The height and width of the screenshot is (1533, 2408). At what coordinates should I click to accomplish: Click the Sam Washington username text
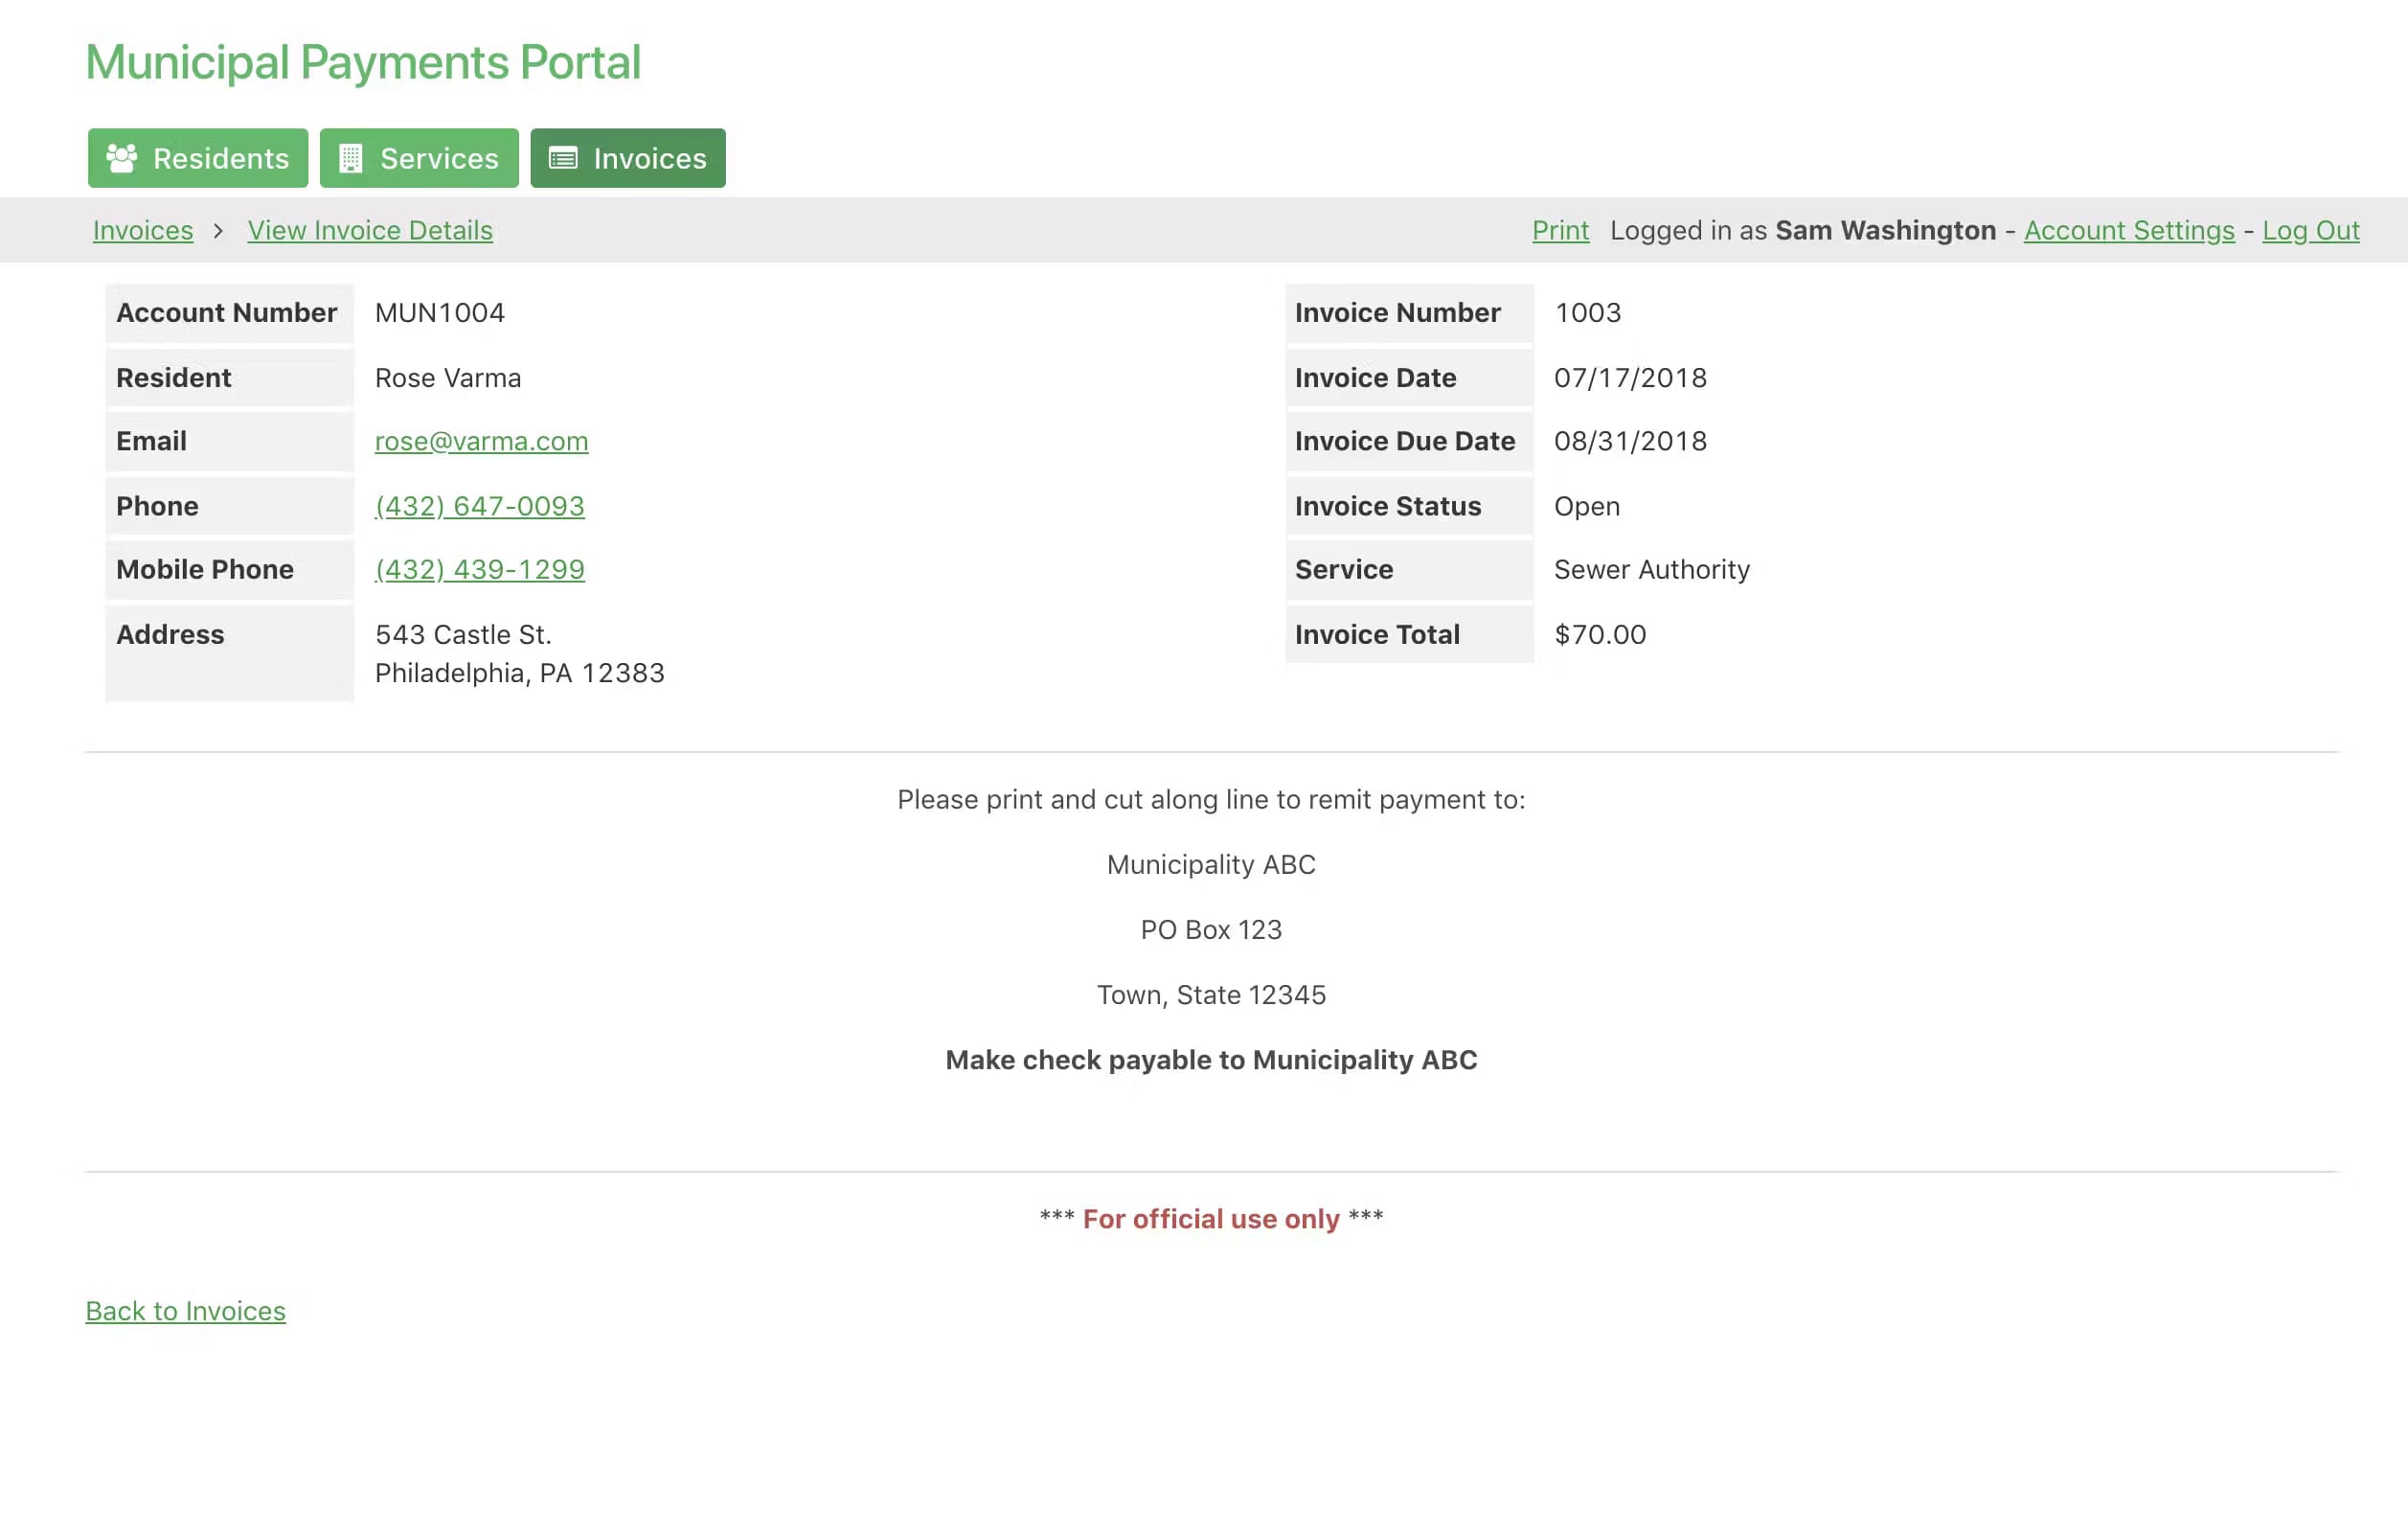(1885, 231)
